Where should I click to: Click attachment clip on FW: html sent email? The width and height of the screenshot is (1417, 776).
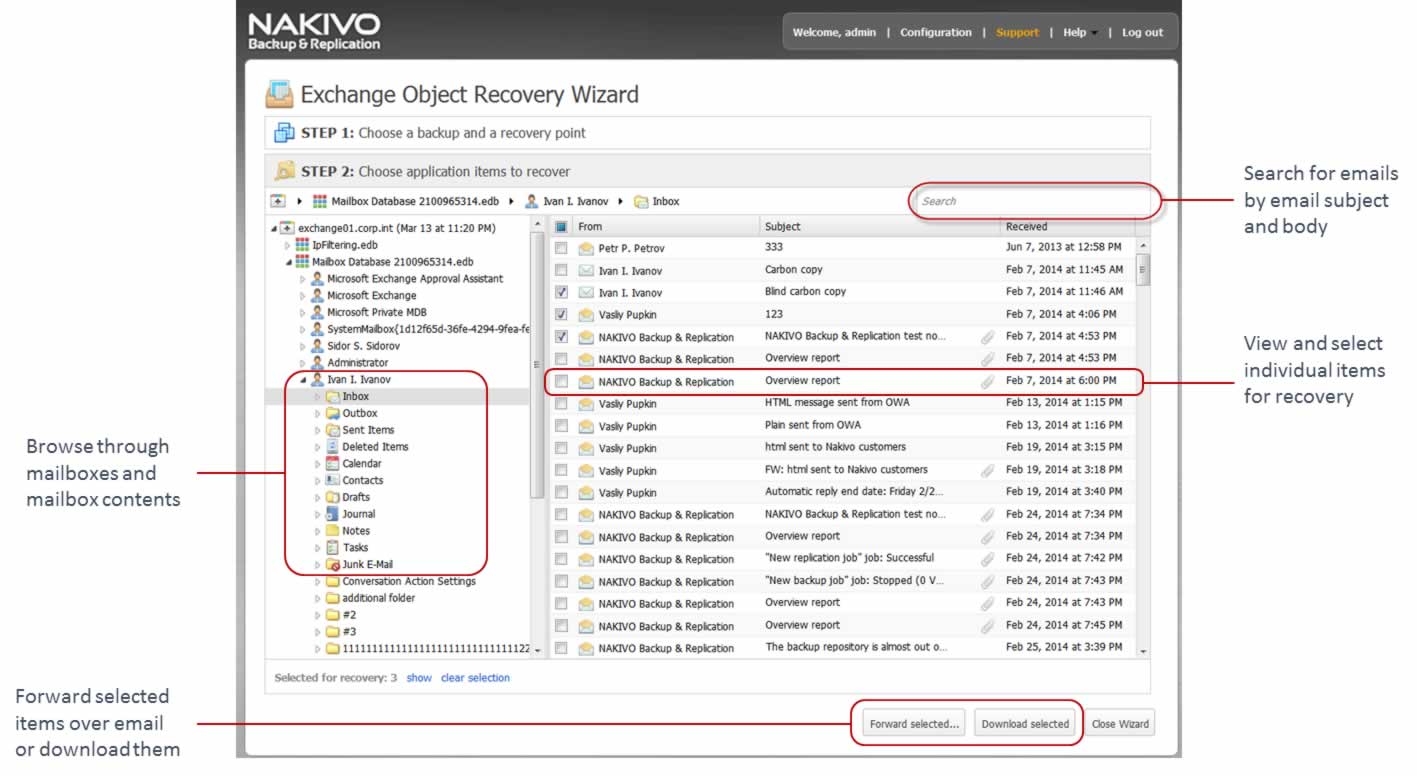987,470
